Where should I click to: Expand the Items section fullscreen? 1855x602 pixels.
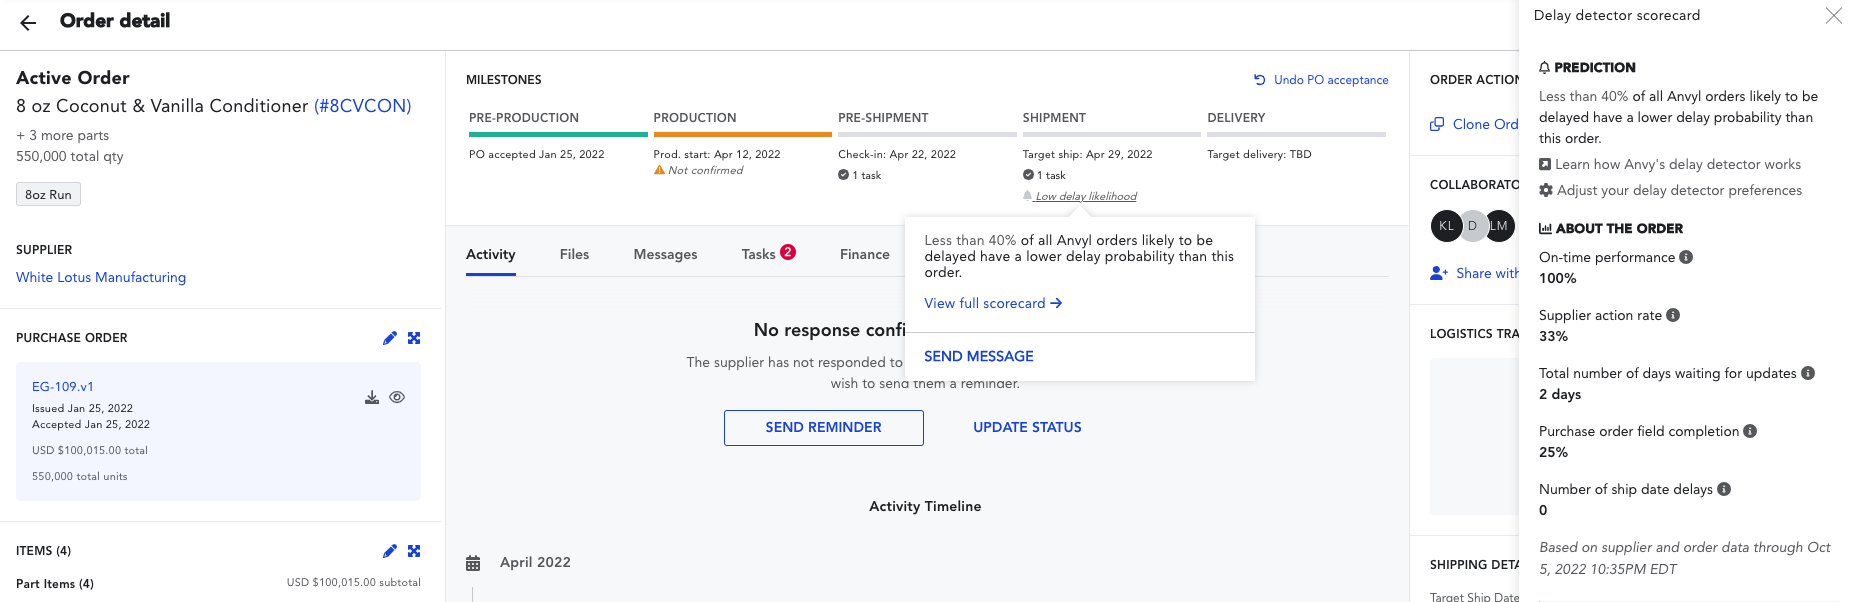click(414, 551)
